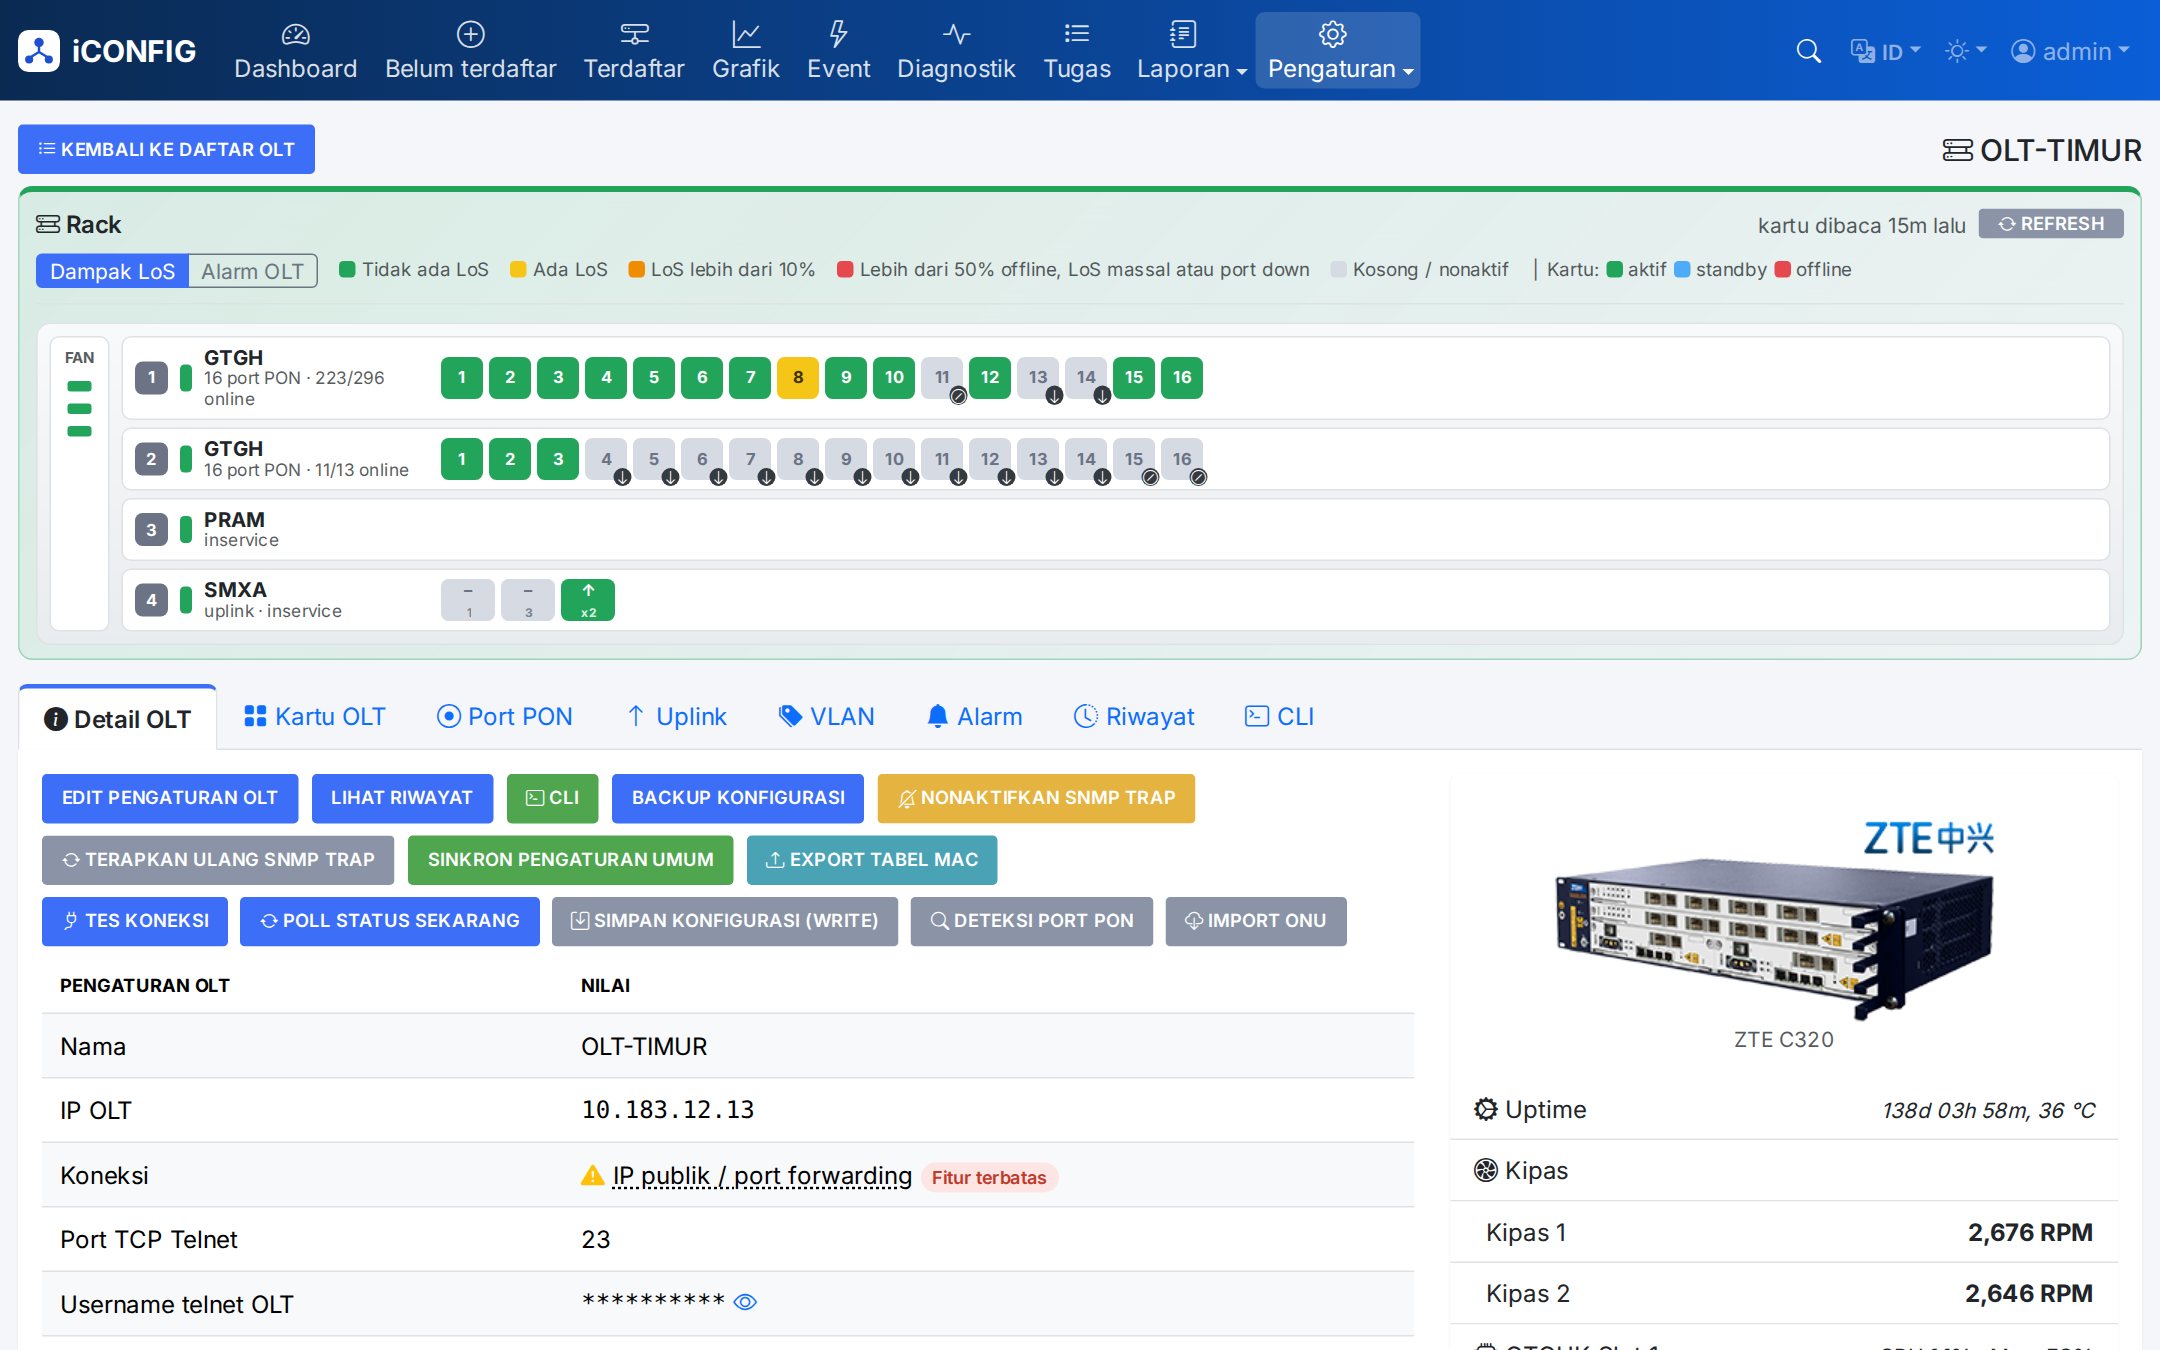Switch rack view to Dampak LoS

coord(112,271)
